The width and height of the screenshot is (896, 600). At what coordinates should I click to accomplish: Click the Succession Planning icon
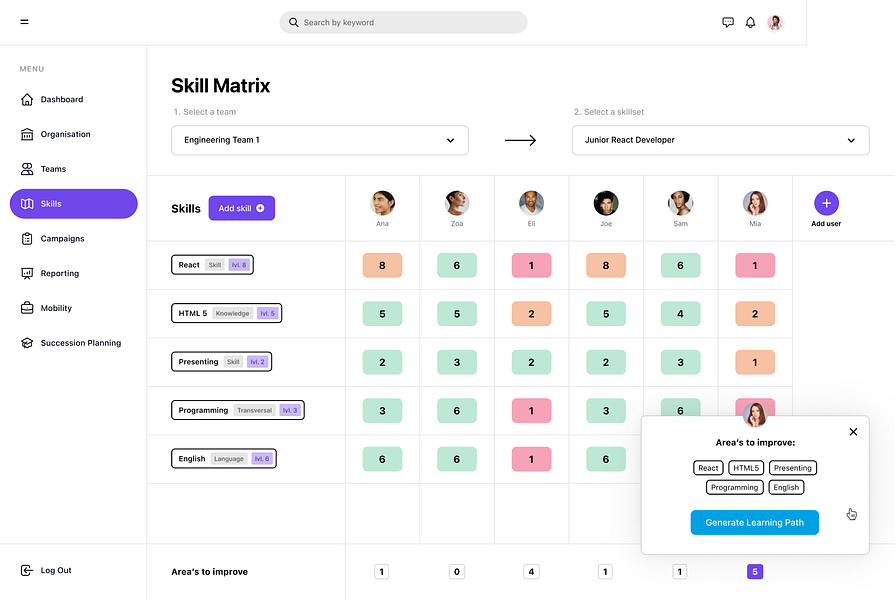pyautogui.click(x=27, y=343)
